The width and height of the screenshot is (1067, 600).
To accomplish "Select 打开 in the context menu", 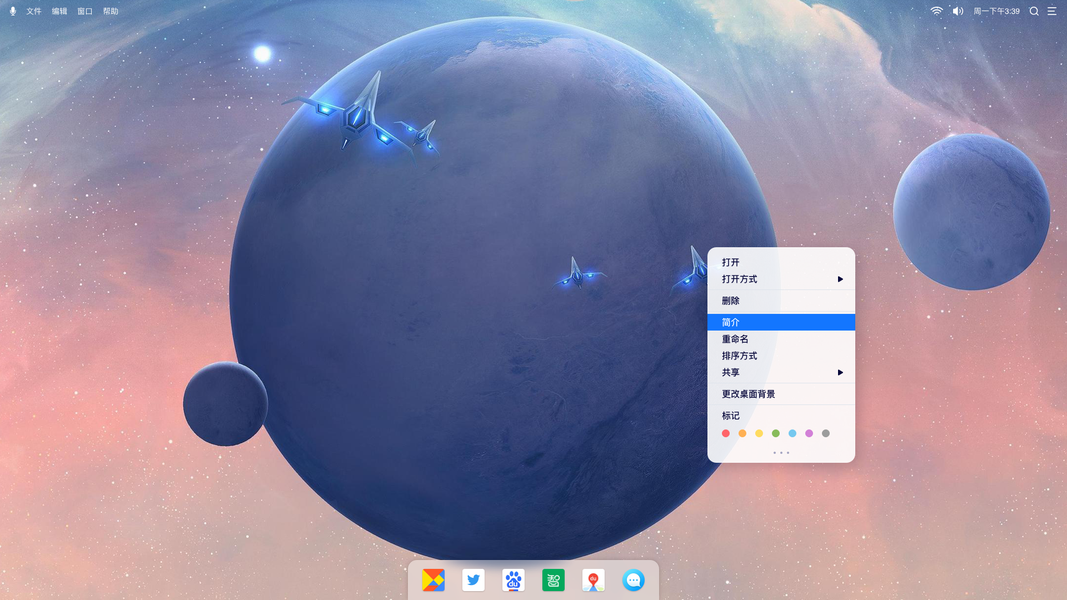I will pos(781,262).
